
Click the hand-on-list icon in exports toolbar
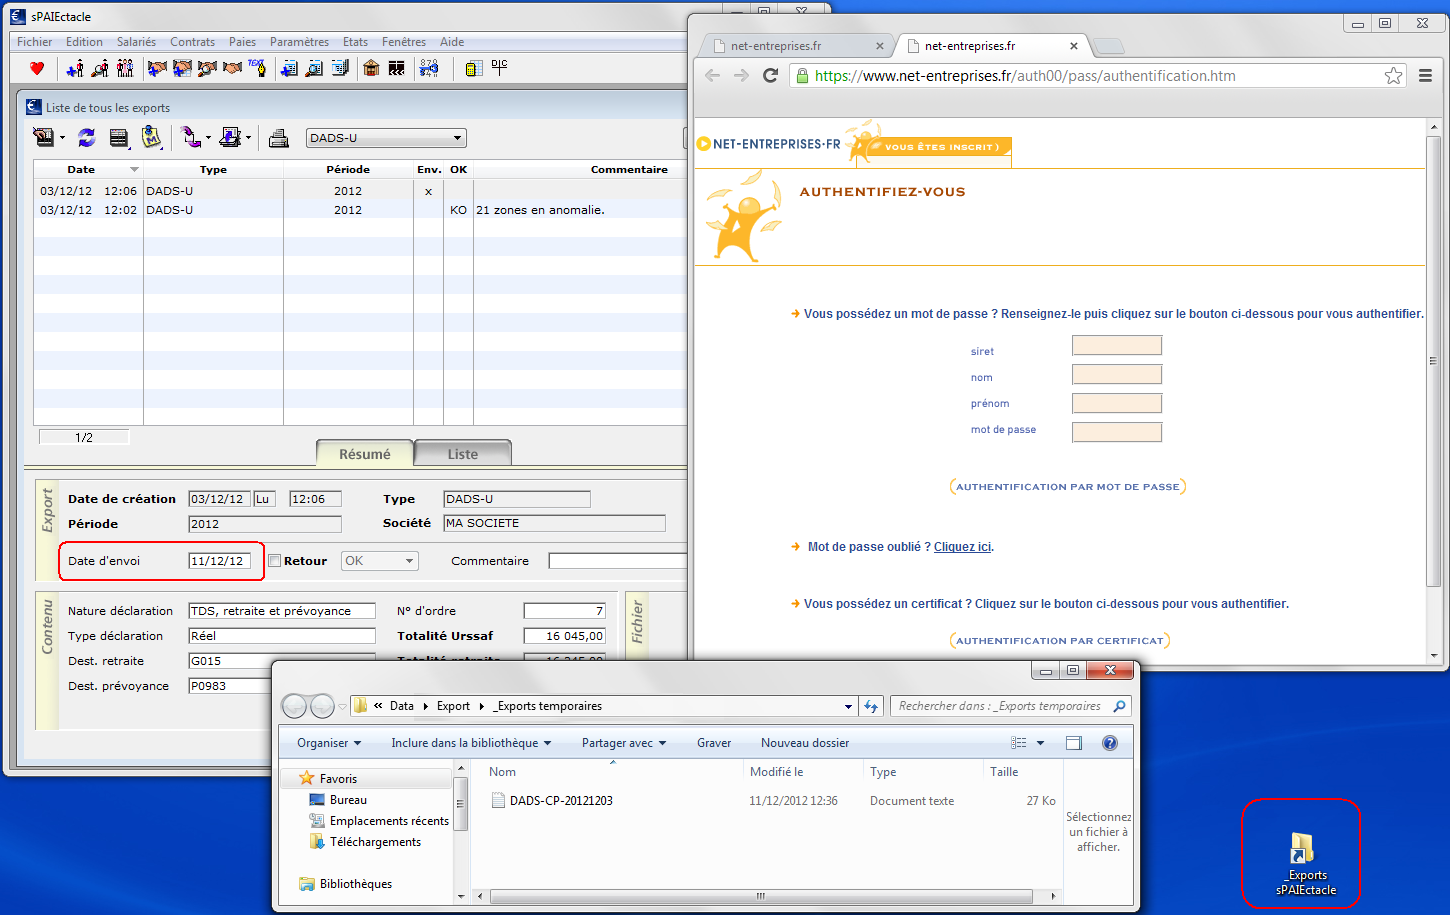[x=44, y=137]
